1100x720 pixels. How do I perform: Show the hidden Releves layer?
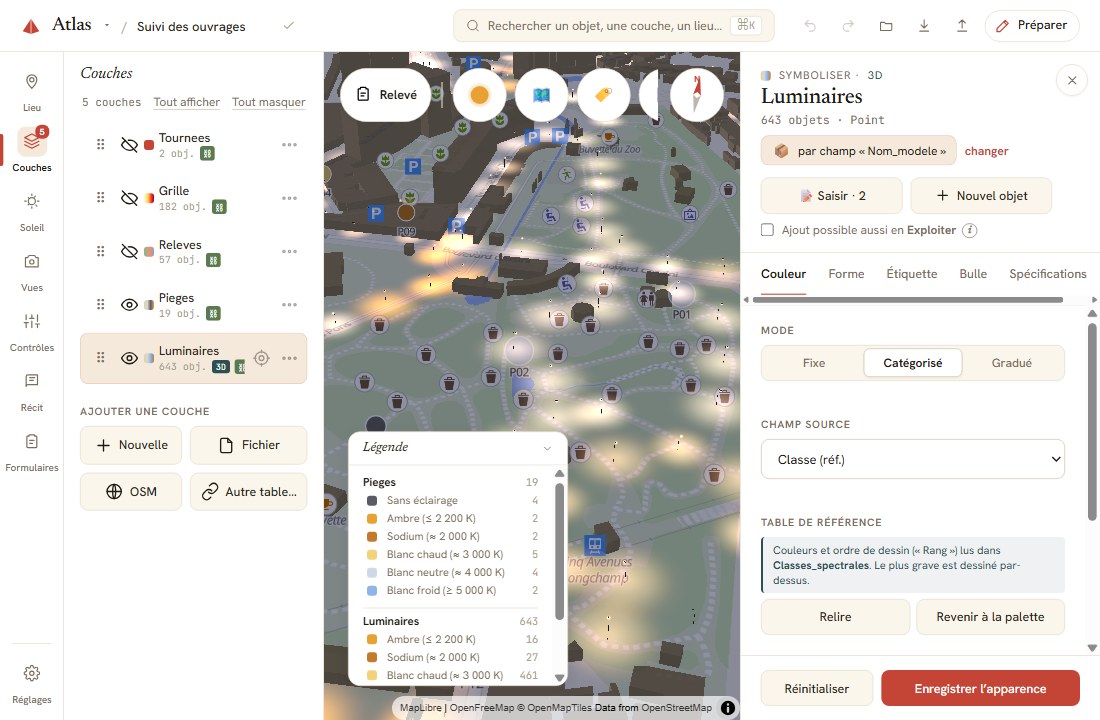pyautogui.click(x=129, y=251)
